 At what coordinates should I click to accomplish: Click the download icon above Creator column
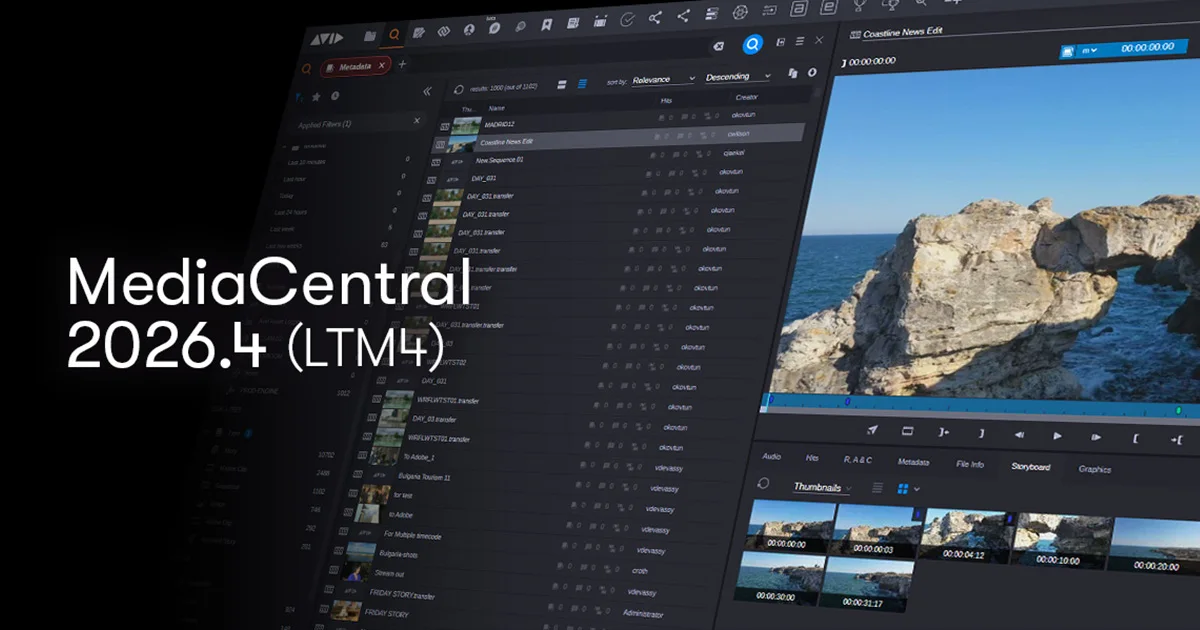pos(811,72)
